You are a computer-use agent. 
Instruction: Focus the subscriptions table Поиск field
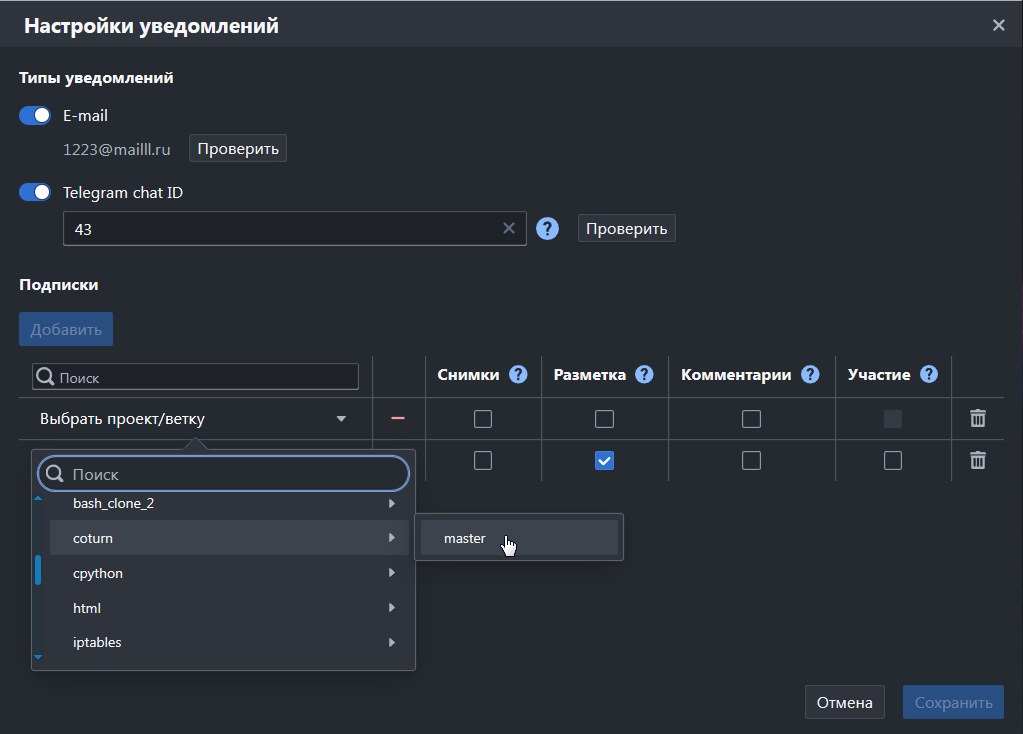coord(196,376)
